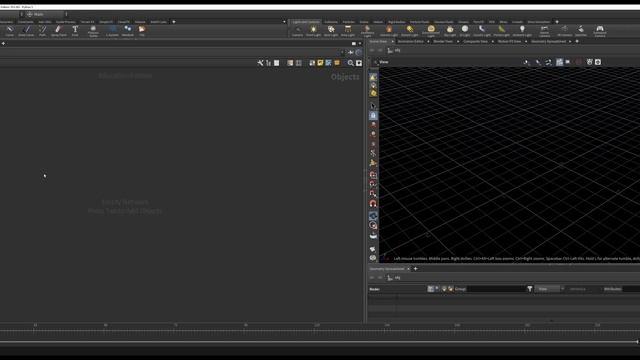Open the Geometry Spreadsheet tab dropdown arrow
The width and height of the screenshot is (640, 360).
(570, 41)
